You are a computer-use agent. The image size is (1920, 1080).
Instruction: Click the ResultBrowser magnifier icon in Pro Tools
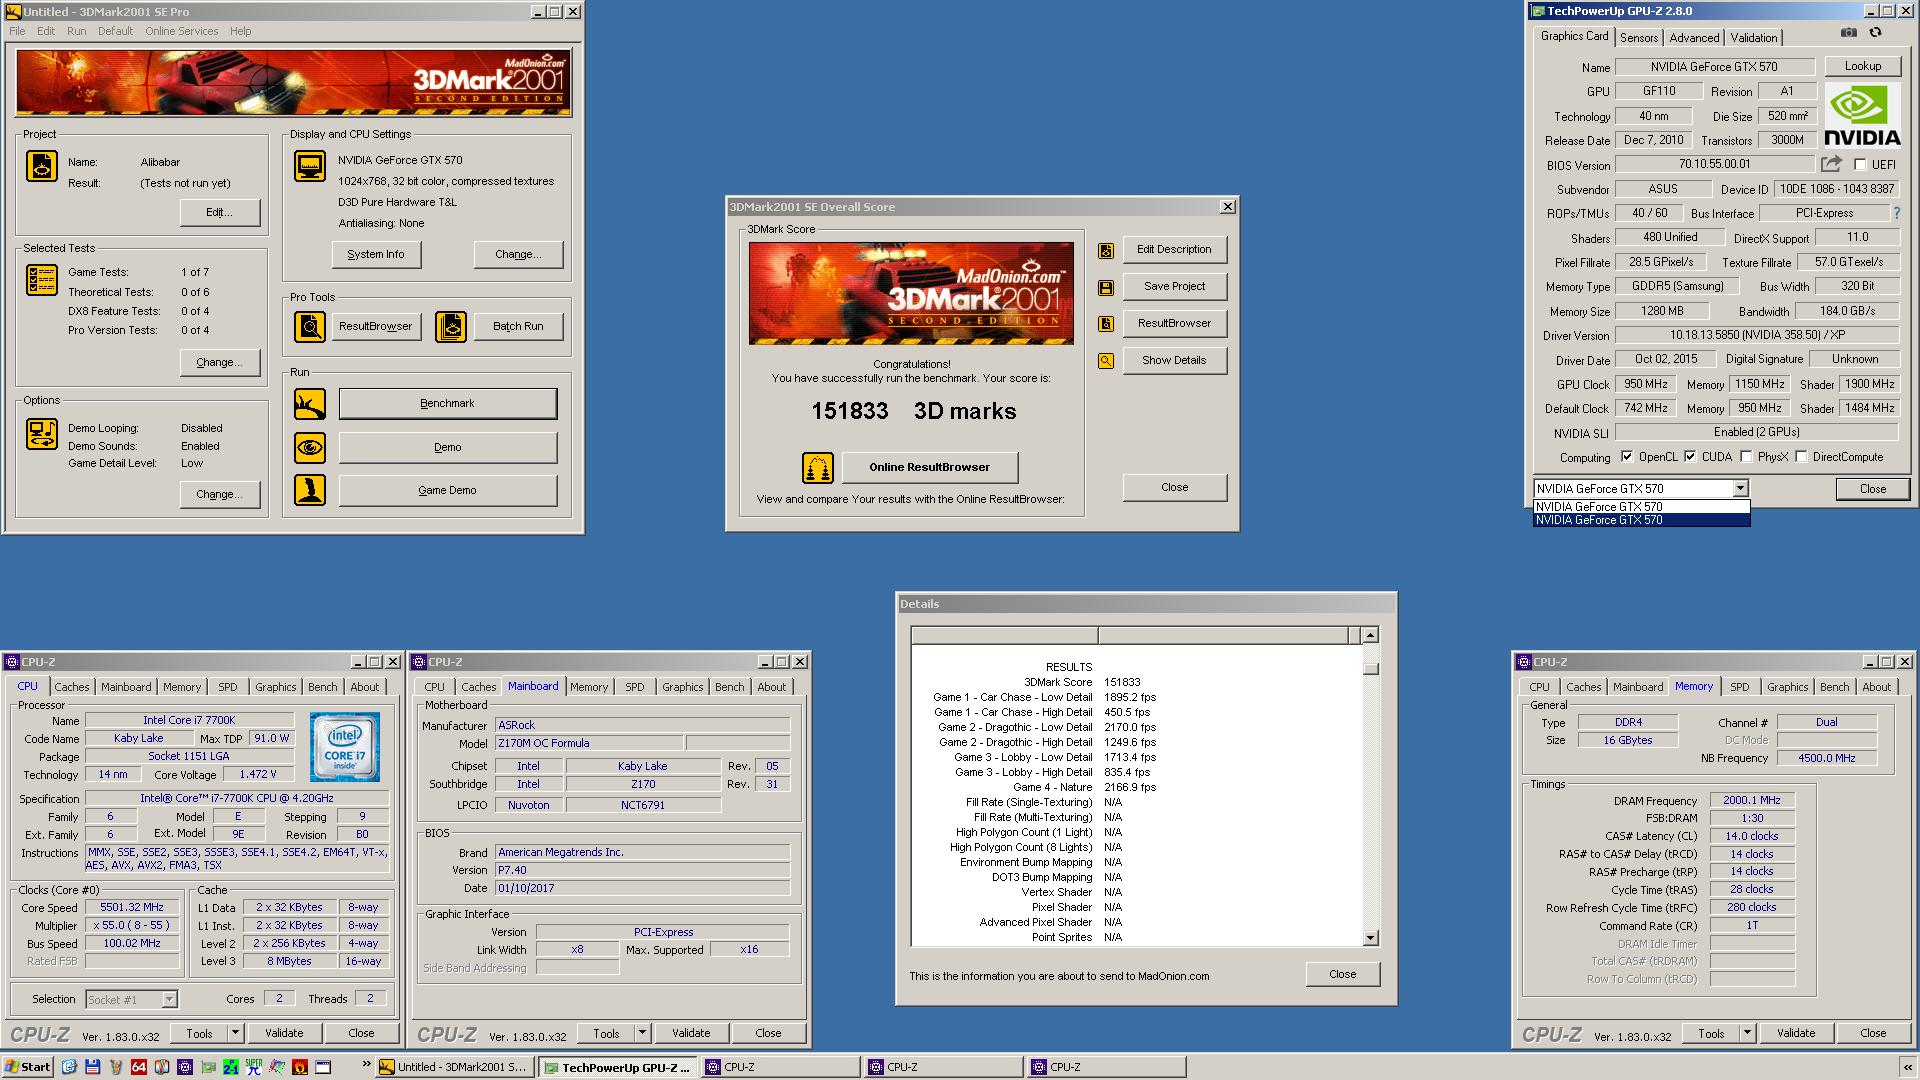tap(310, 326)
